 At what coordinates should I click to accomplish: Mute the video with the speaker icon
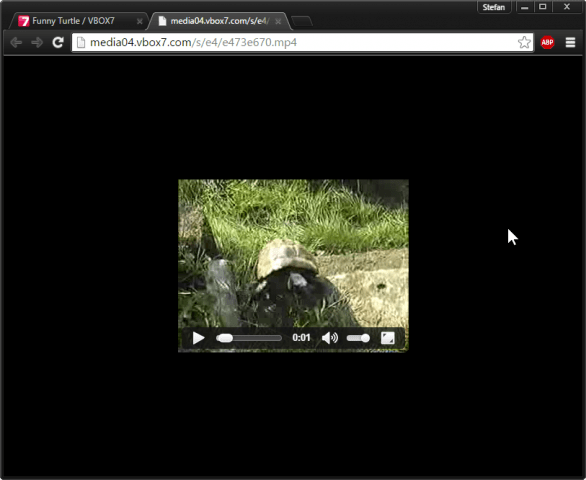point(330,338)
